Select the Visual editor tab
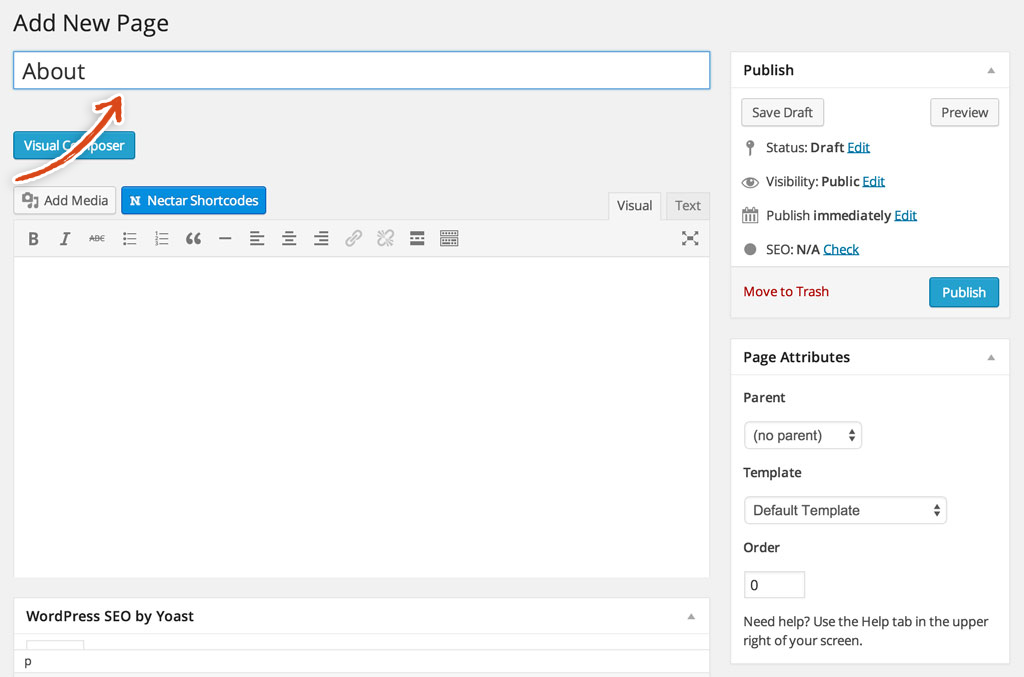The width and height of the screenshot is (1024, 677). [x=634, y=206]
